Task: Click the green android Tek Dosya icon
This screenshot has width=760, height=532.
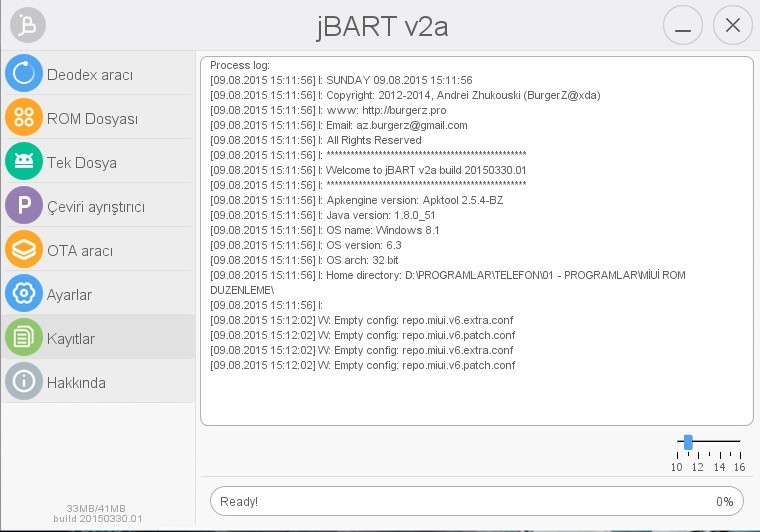Action: (24, 161)
